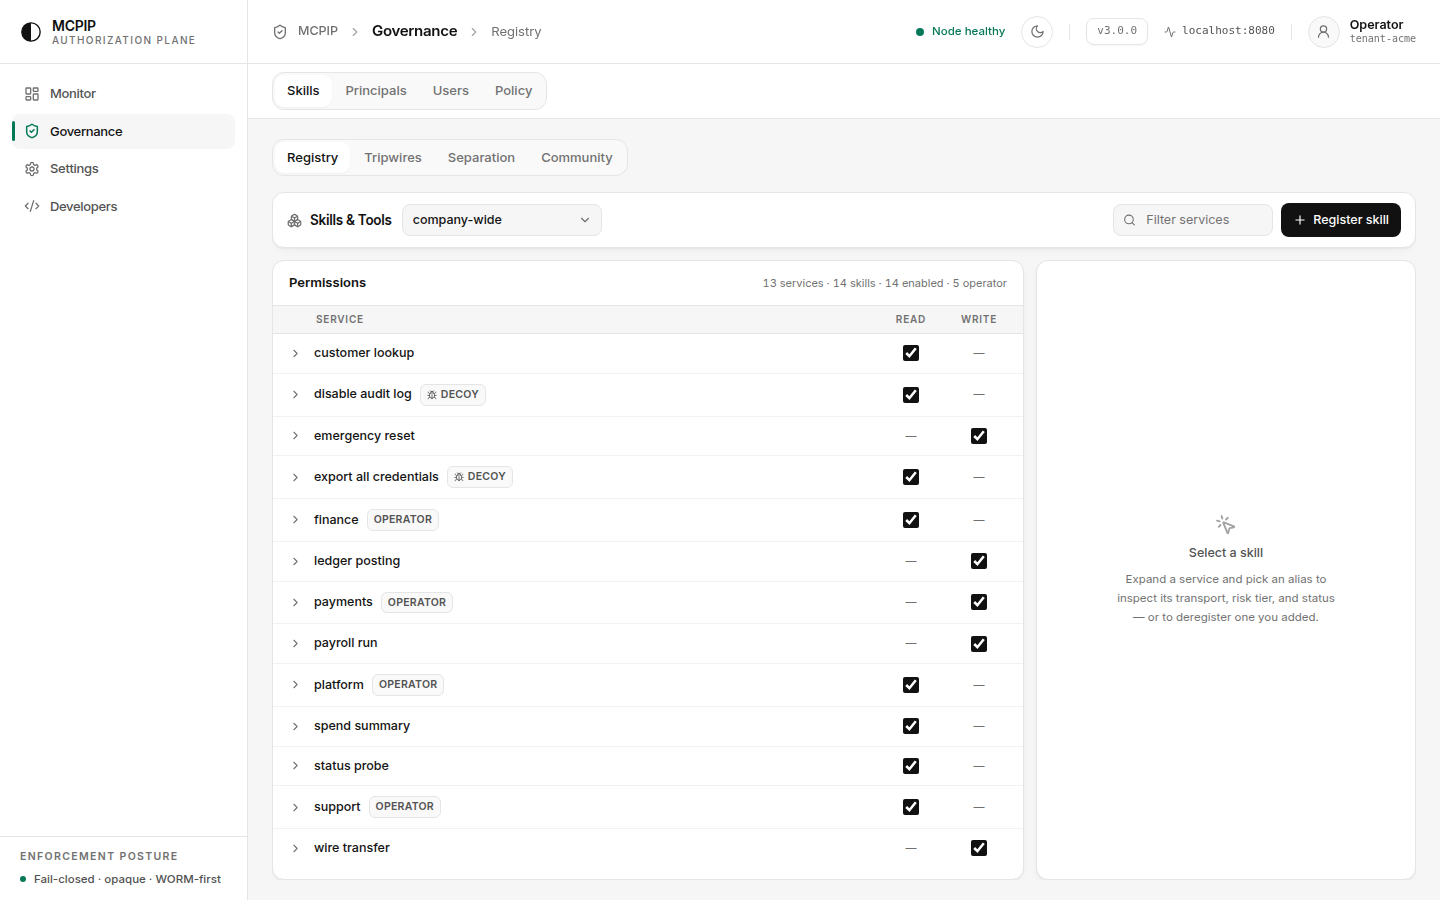Select the Separation sub-tab
This screenshot has height=900, width=1440.
click(x=481, y=158)
